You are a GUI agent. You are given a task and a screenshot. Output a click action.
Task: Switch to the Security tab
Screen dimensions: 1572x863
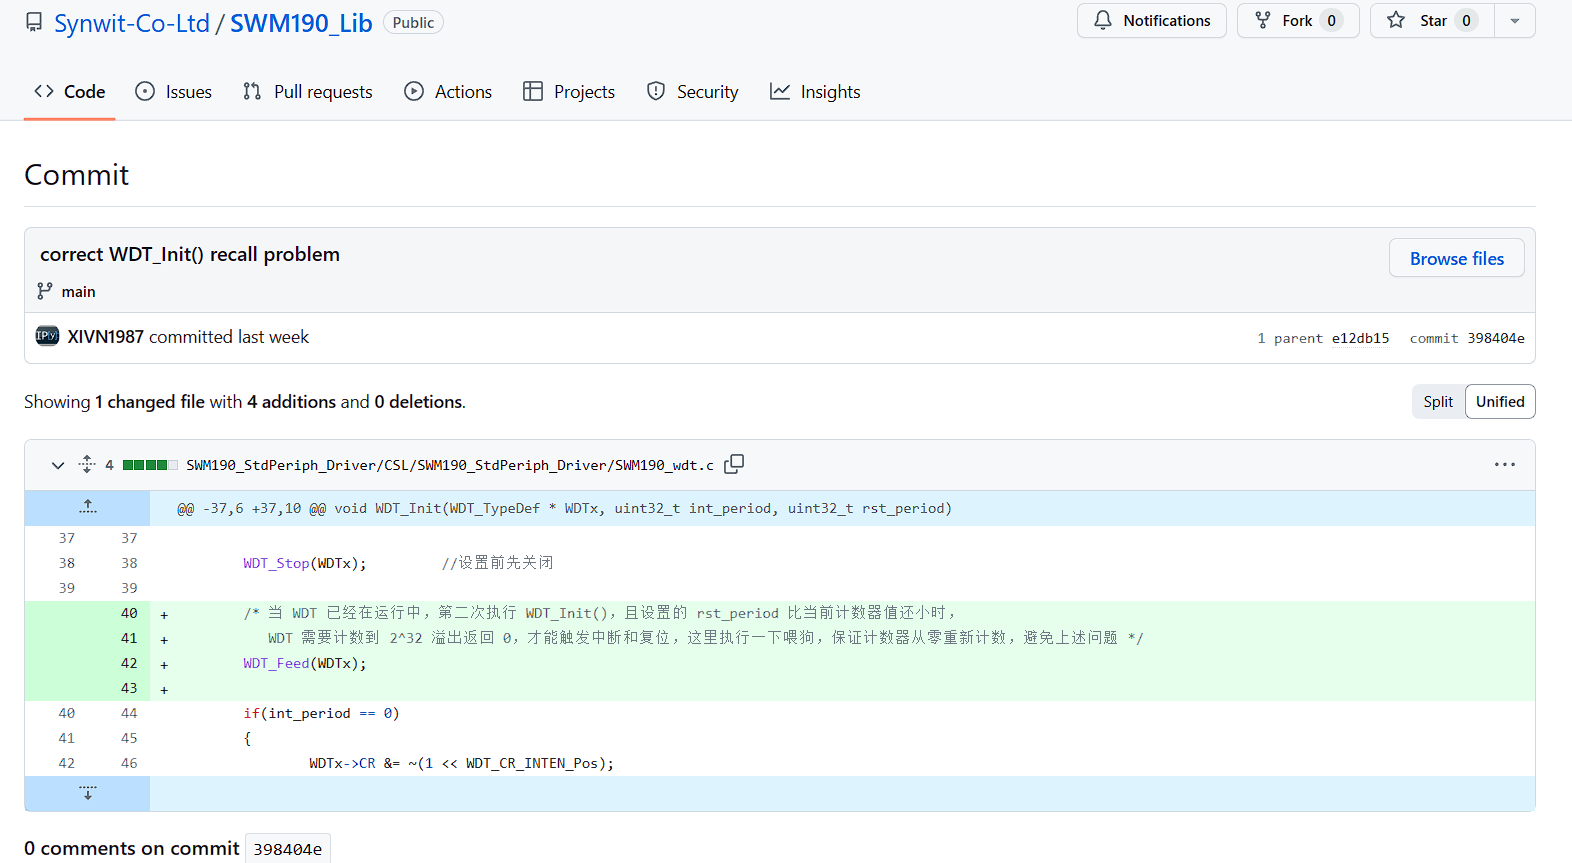(x=693, y=92)
